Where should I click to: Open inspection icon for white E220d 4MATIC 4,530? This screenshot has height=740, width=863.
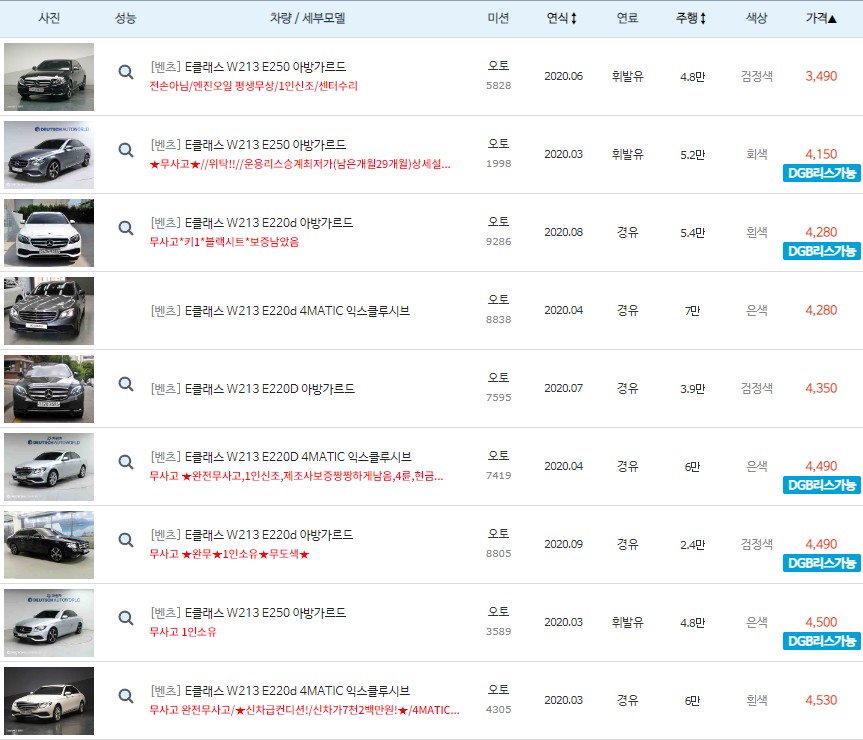(x=125, y=696)
